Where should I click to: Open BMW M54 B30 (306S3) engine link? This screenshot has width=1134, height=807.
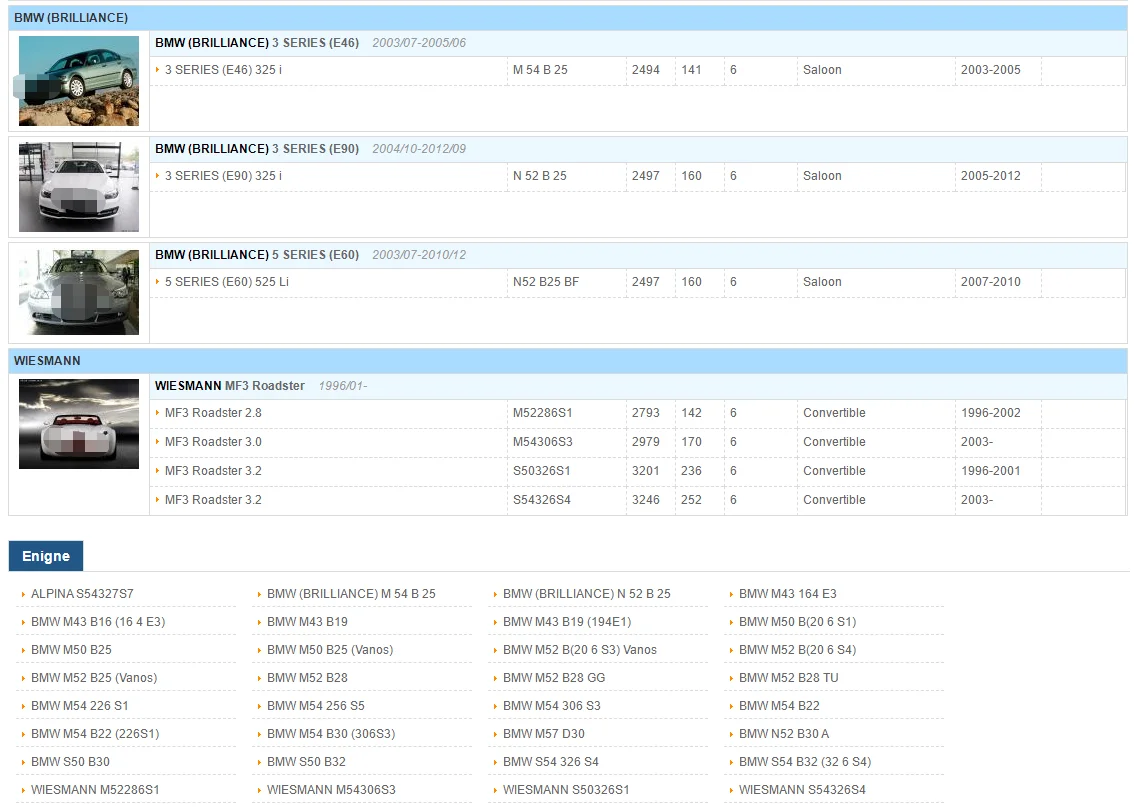click(x=331, y=734)
